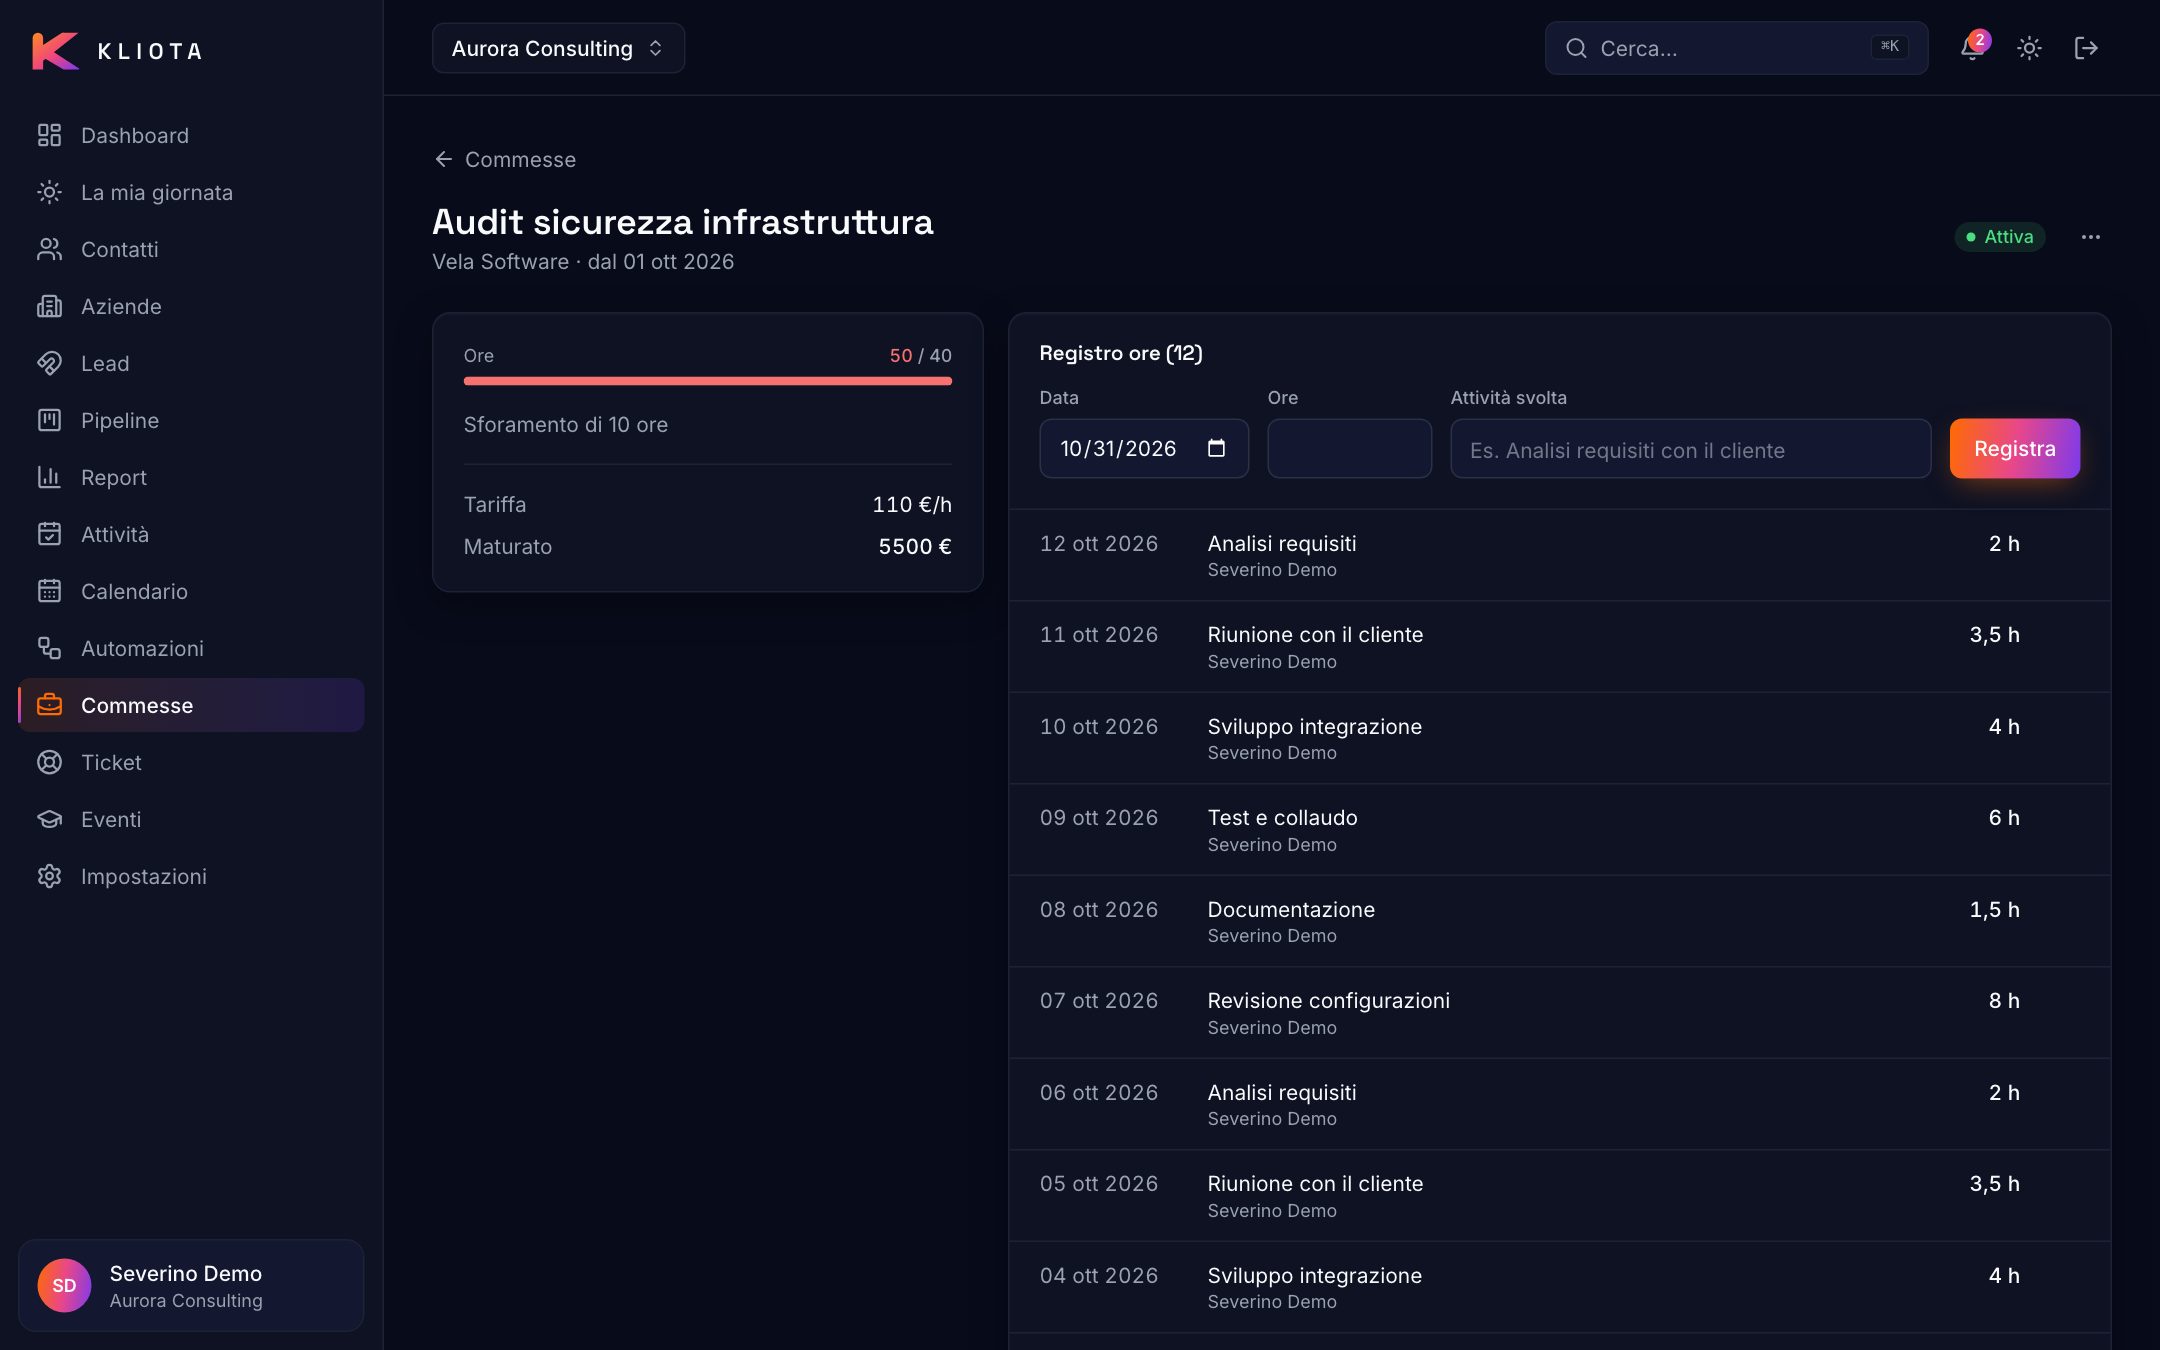Click the Automazioni workflow icon
2160x1350 pixels.
(49, 648)
